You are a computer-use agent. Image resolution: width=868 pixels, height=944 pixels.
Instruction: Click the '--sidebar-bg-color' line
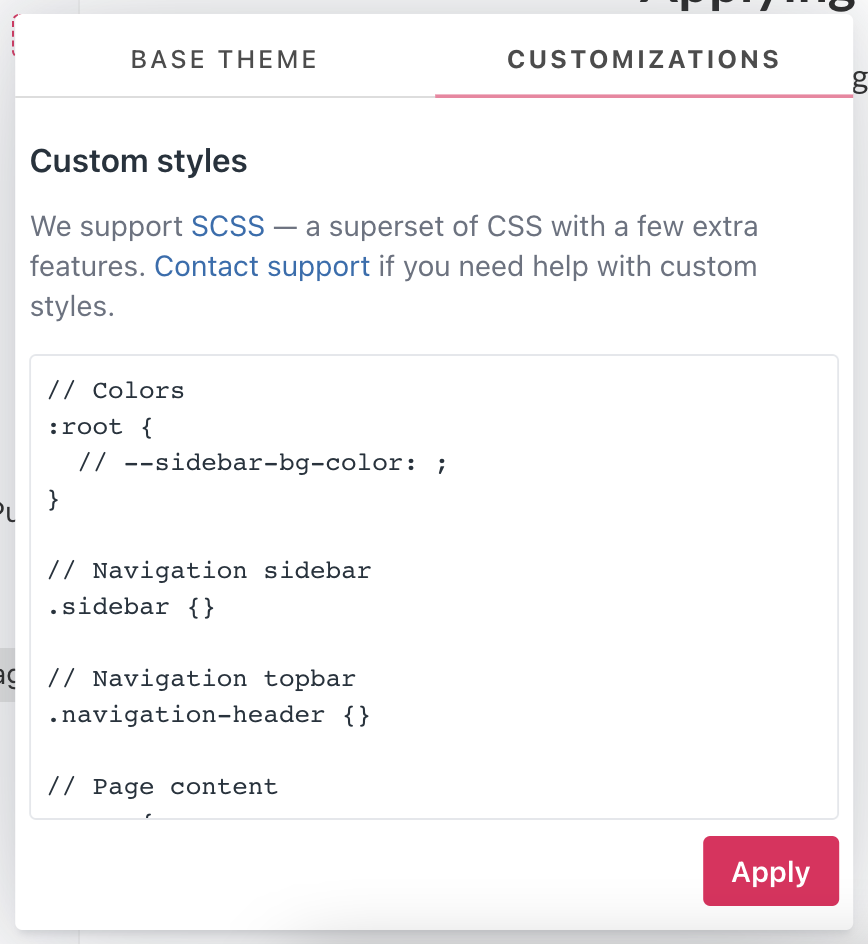tap(262, 463)
